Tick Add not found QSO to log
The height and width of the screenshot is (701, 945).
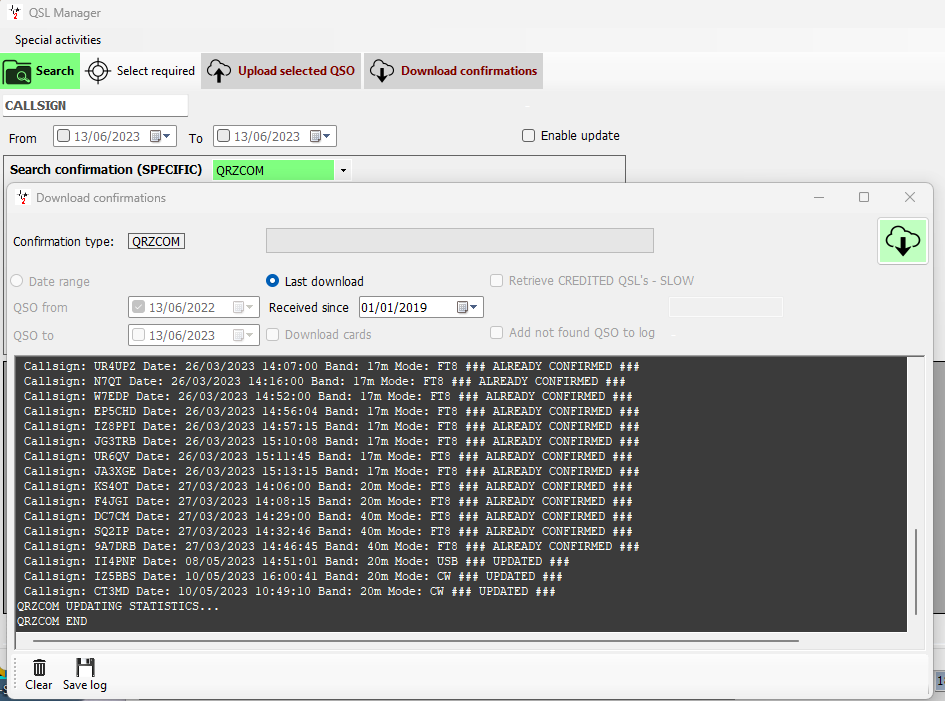click(x=497, y=333)
